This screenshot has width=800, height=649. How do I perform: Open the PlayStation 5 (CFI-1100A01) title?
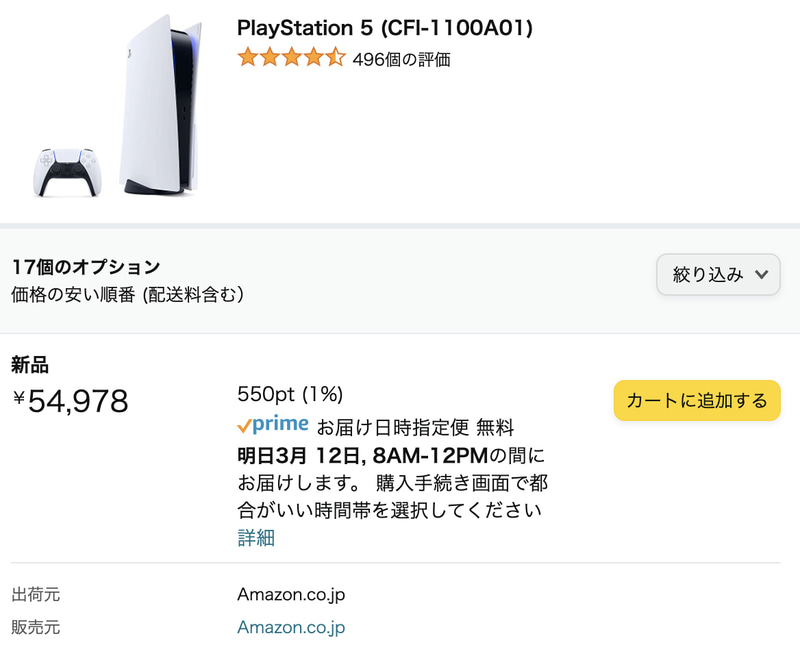[384, 28]
